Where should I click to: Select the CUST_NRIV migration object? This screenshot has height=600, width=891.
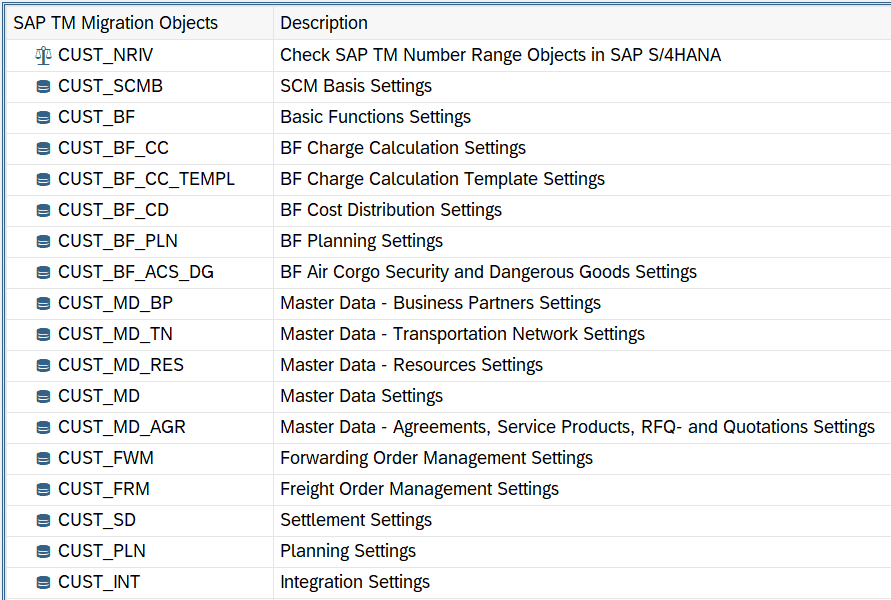(106, 55)
